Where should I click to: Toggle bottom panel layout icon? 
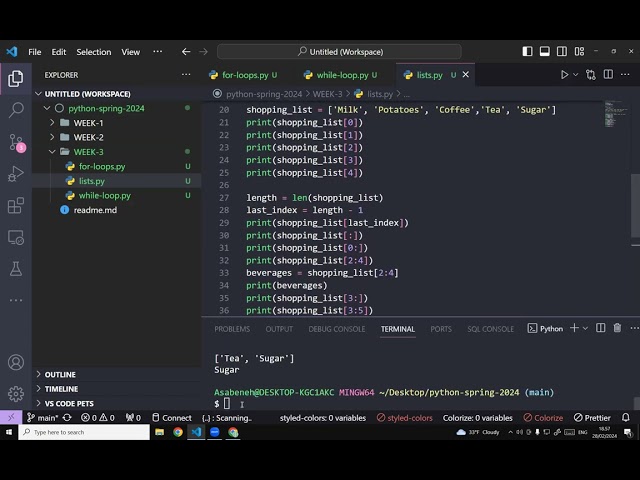click(x=544, y=51)
